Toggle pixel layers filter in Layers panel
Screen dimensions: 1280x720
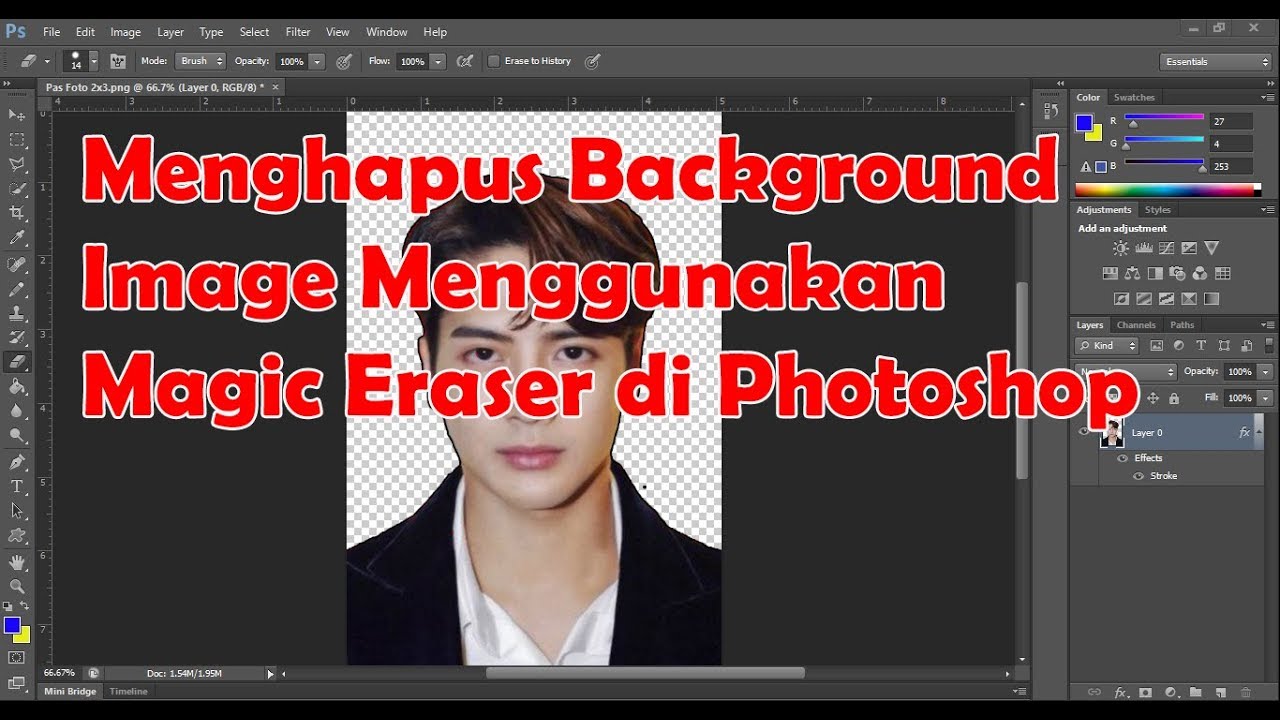tap(1157, 345)
